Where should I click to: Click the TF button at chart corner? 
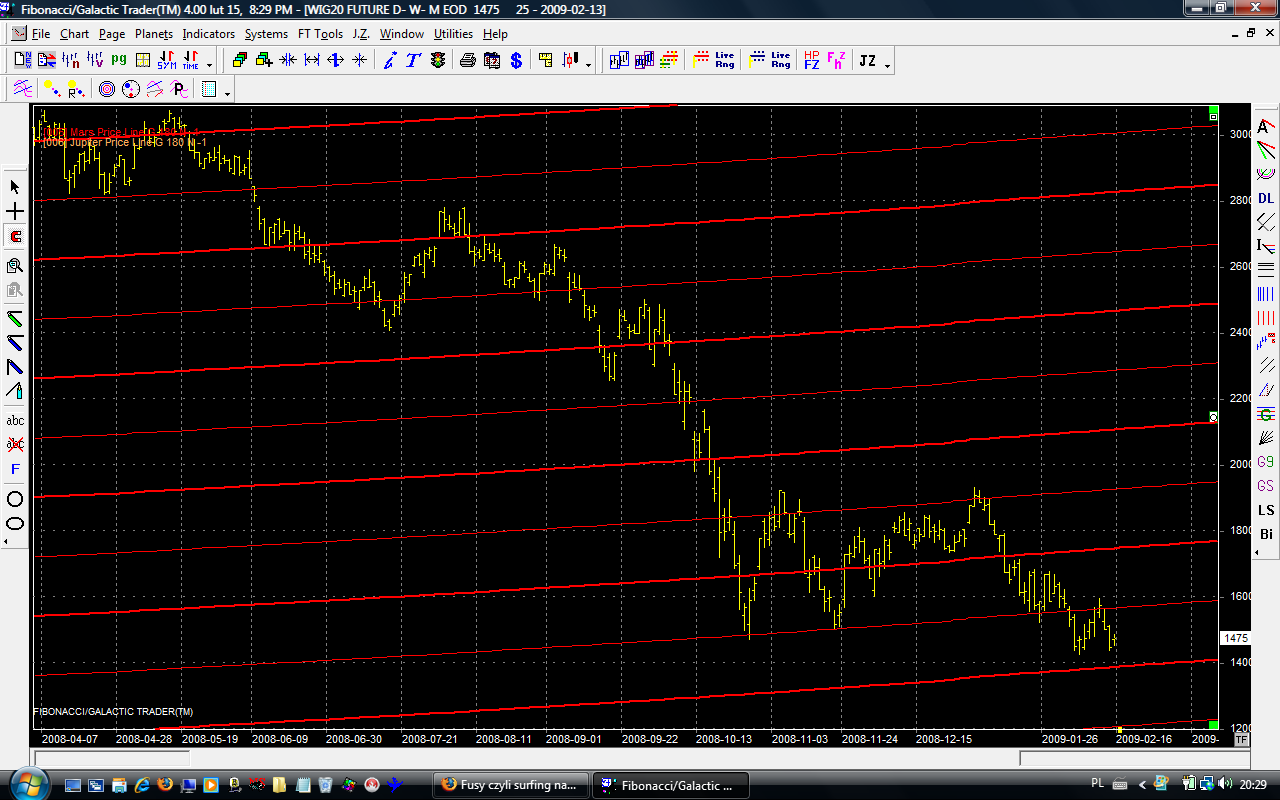(x=1241, y=740)
